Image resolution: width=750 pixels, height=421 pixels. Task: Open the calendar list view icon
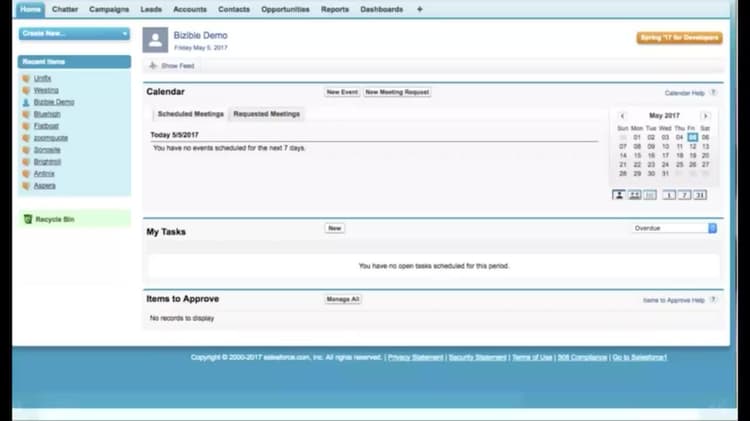(650, 195)
